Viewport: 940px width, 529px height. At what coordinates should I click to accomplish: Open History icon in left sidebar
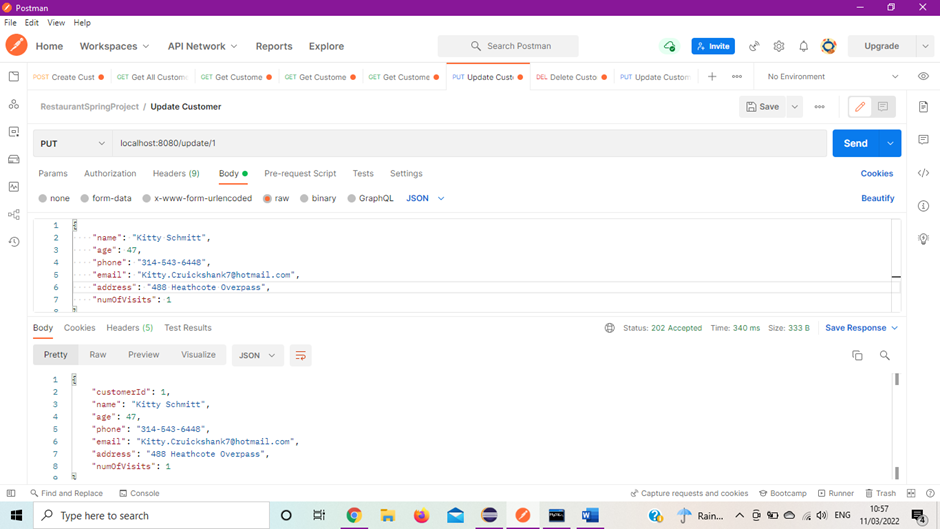[x=14, y=242]
